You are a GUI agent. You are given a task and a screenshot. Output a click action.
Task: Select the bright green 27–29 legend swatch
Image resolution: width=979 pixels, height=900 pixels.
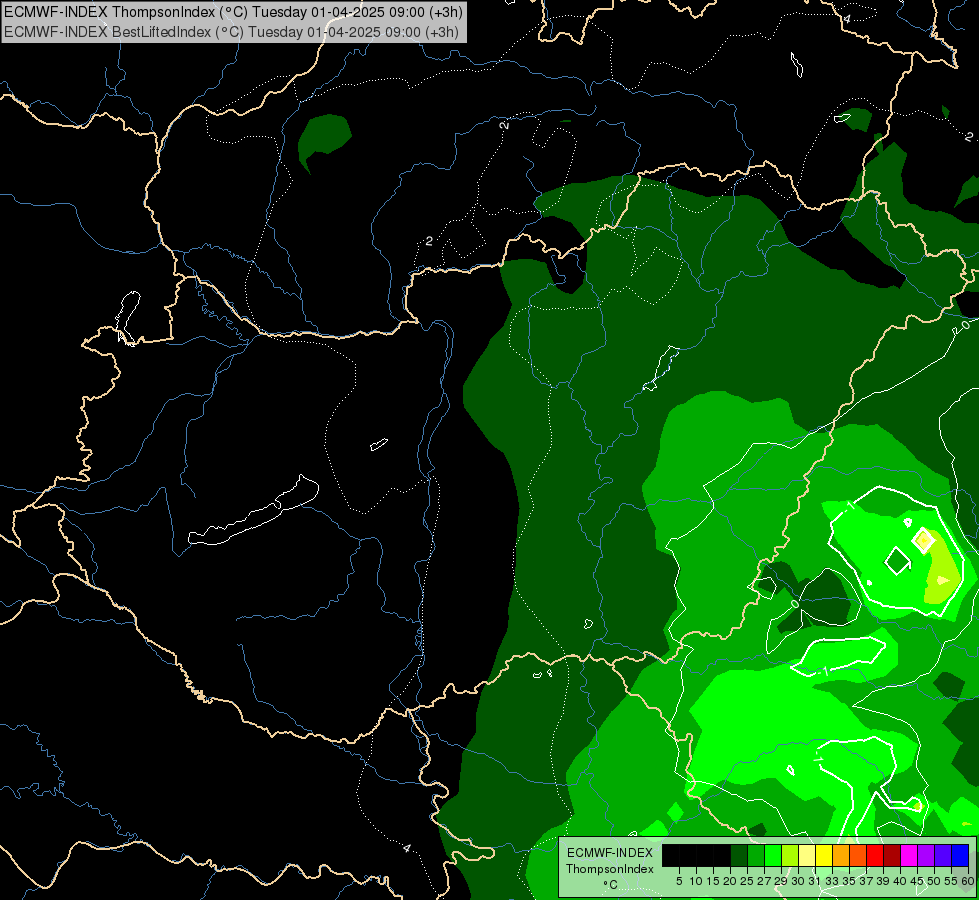point(773,855)
